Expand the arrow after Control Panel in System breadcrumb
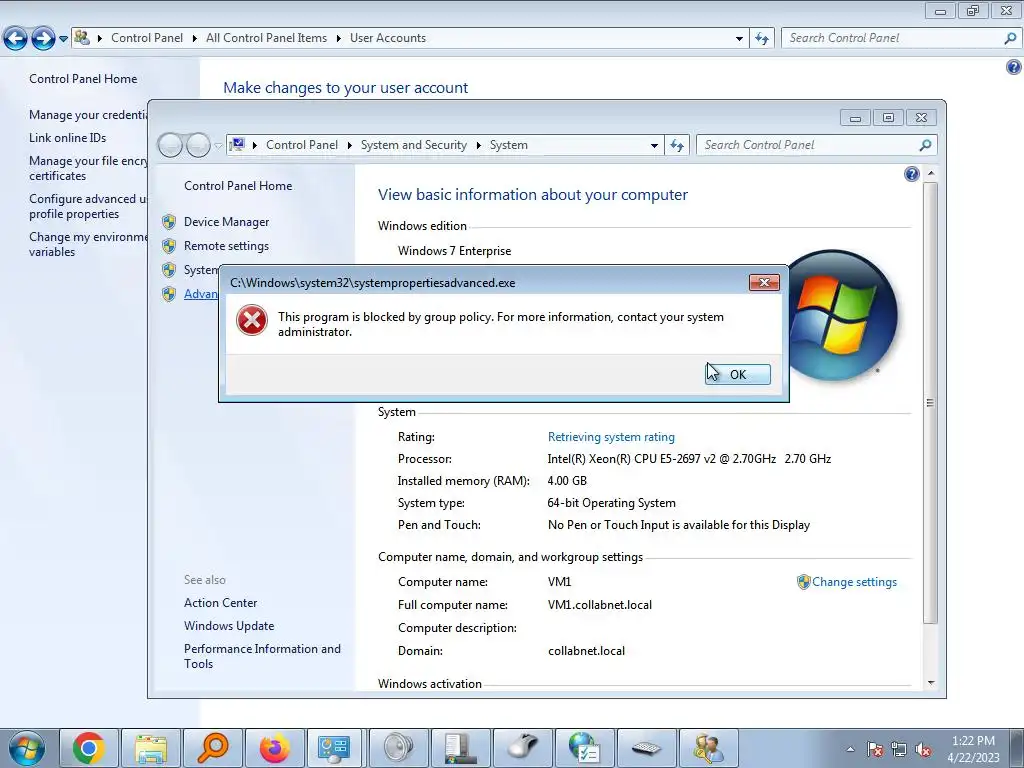Image resolution: width=1024 pixels, height=768 pixels. pyautogui.click(x=349, y=146)
